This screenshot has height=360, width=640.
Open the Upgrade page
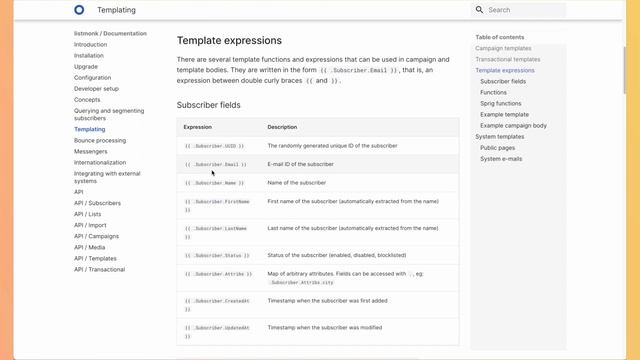click(86, 67)
